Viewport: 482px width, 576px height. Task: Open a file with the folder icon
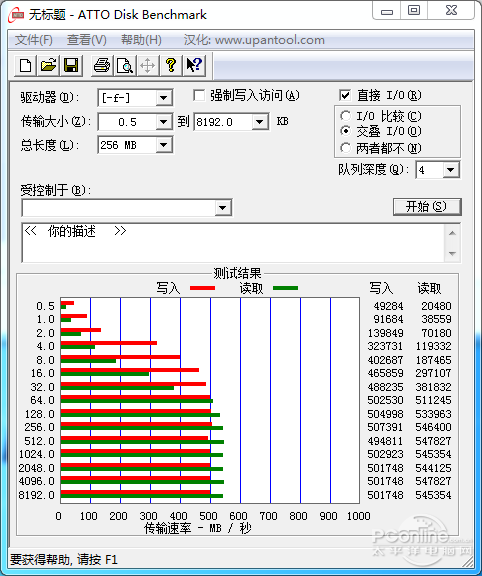pyautogui.click(x=48, y=66)
